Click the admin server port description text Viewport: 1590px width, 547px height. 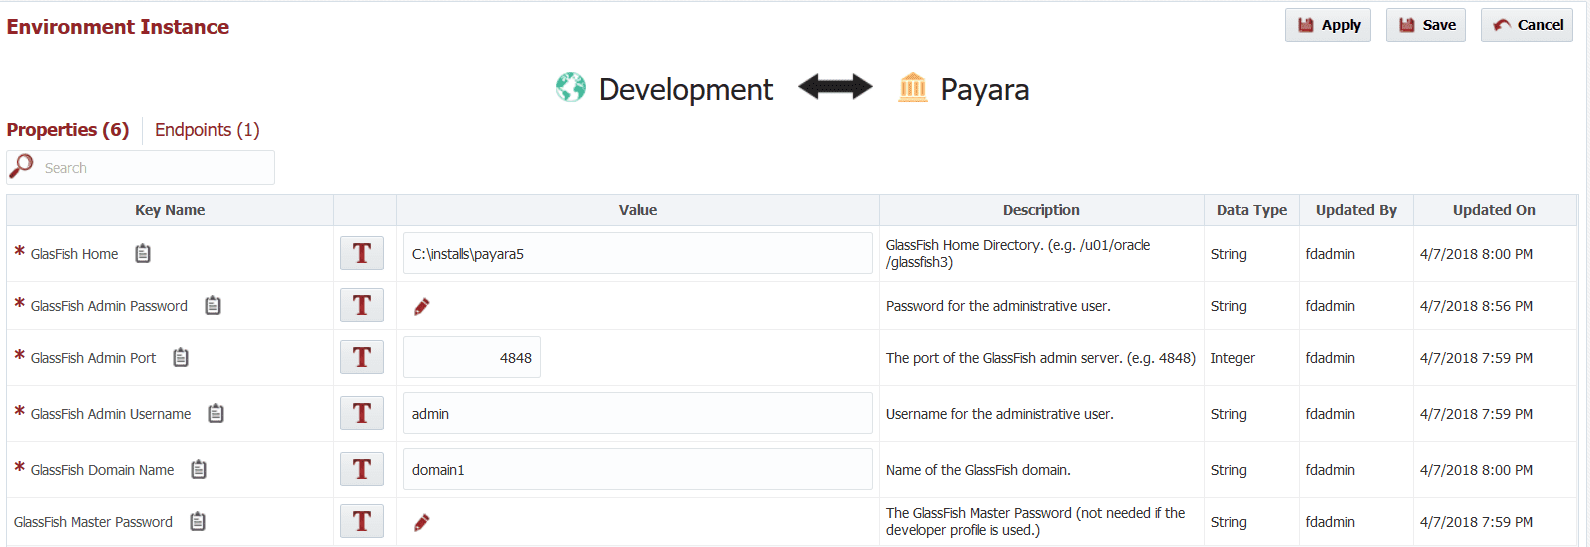tap(1040, 358)
